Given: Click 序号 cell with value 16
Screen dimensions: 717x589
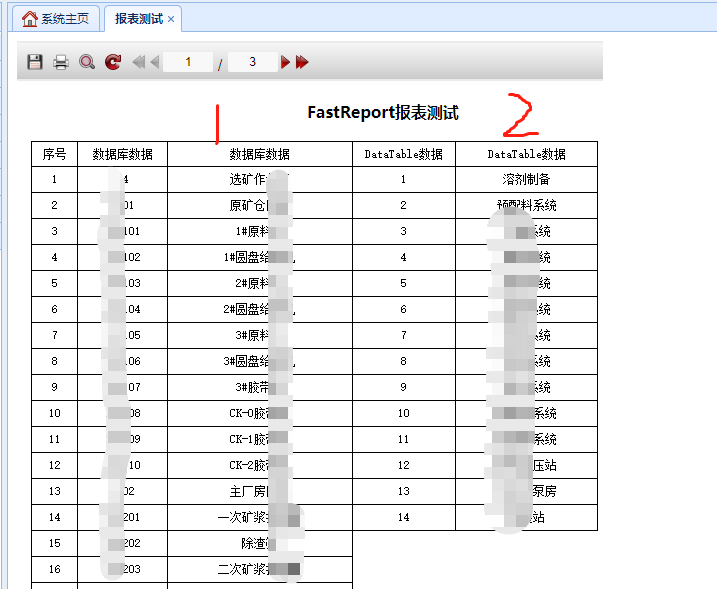Looking at the screenshot, I should 54,569.
